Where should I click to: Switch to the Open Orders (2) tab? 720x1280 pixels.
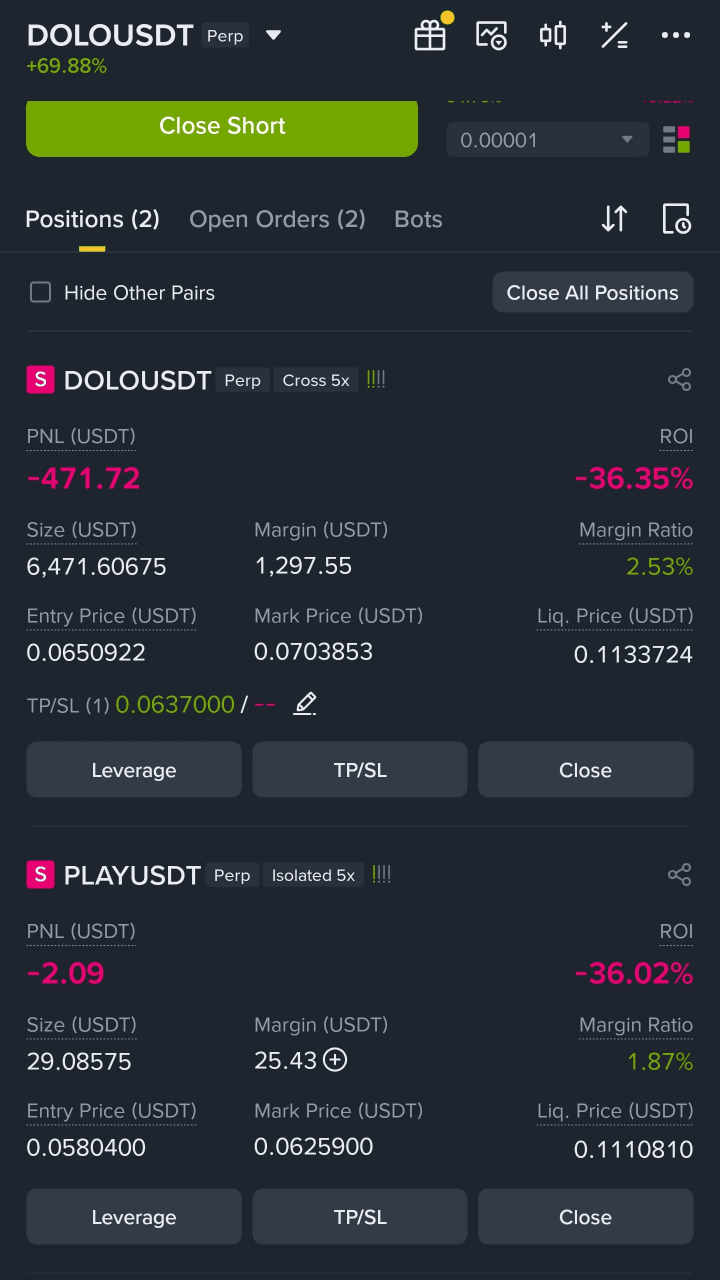[277, 219]
